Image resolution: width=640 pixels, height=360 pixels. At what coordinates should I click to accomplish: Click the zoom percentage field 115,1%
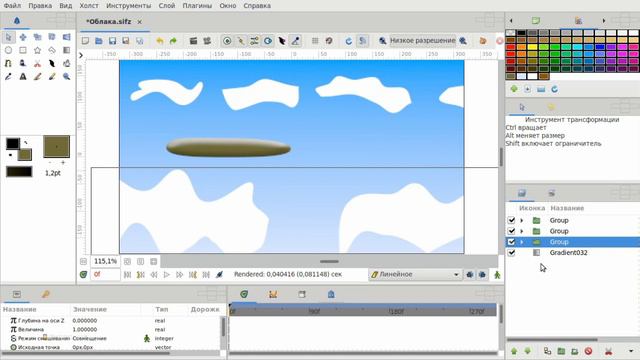pos(105,261)
